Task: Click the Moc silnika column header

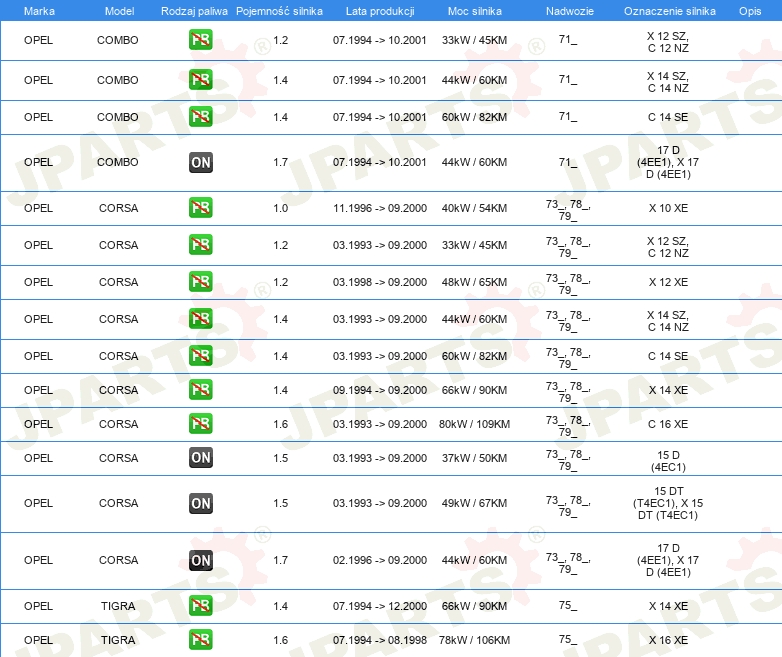Action: pos(474,11)
